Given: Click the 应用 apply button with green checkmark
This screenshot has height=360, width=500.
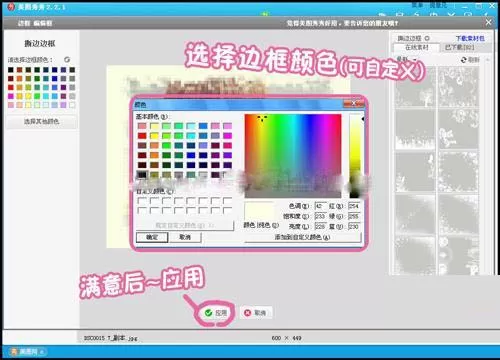Looking at the screenshot, I should 216,313.
